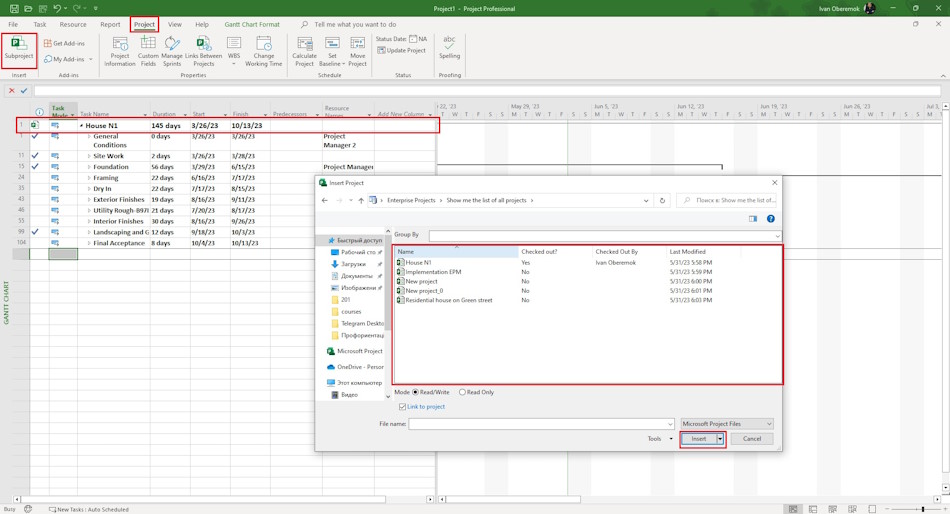
Task: Open the Tools dropdown in the dialog
Action: tap(660, 439)
